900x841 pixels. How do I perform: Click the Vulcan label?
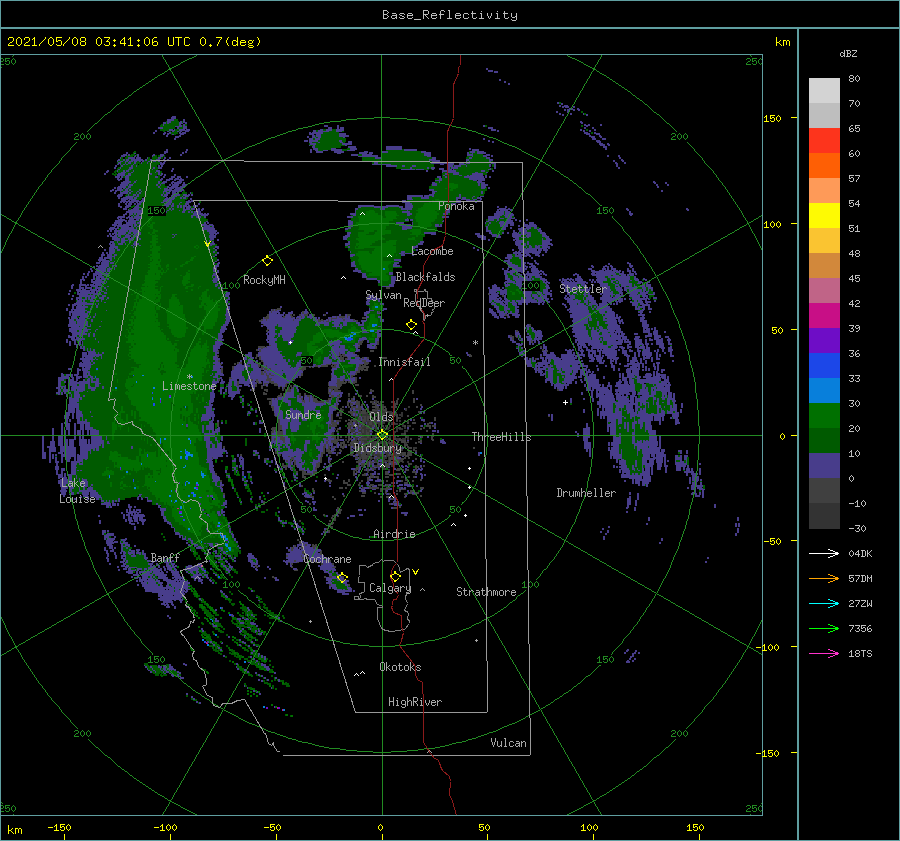pyautogui.click(x=509, y=743)
